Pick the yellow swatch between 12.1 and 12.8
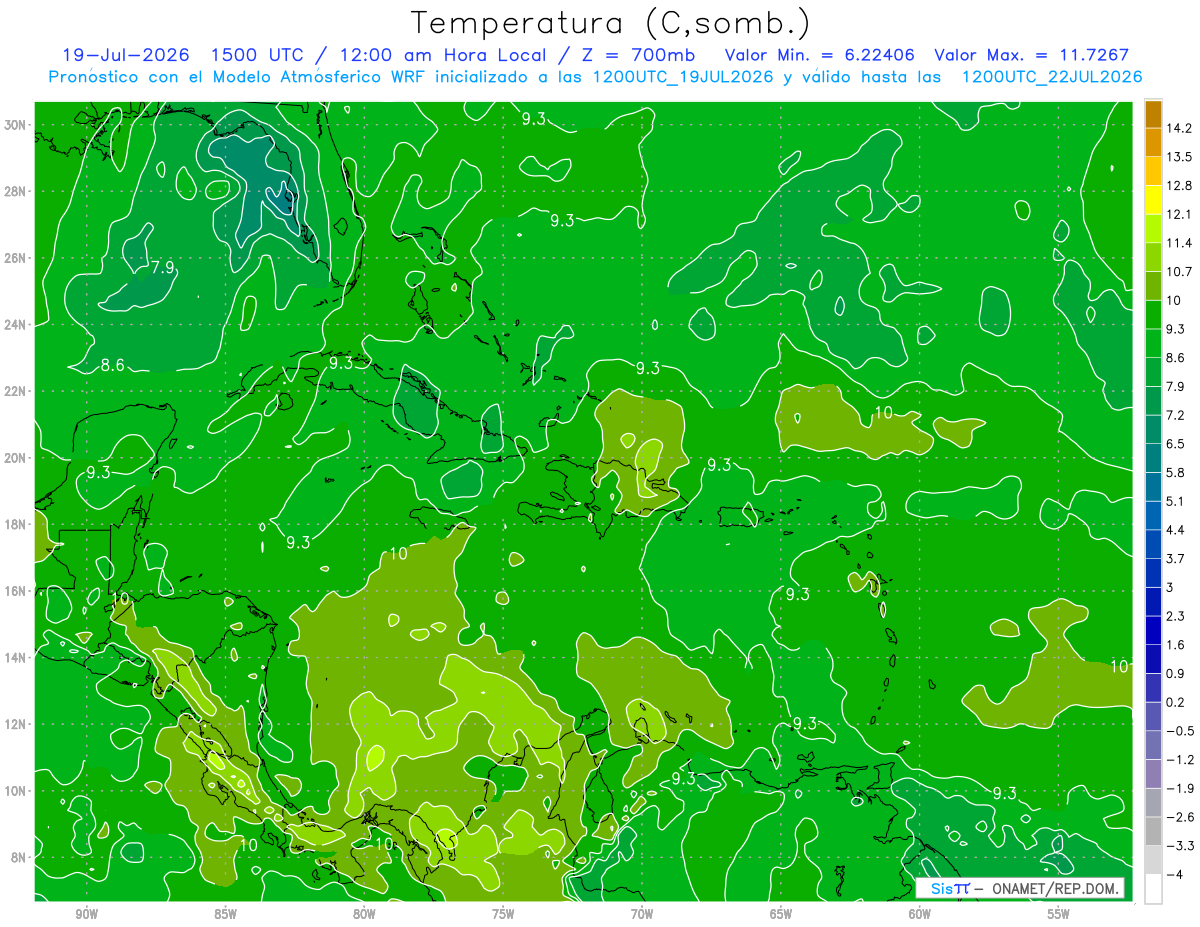The width and height of the screenshot is (1200, 927). (x=1153, y=200)
